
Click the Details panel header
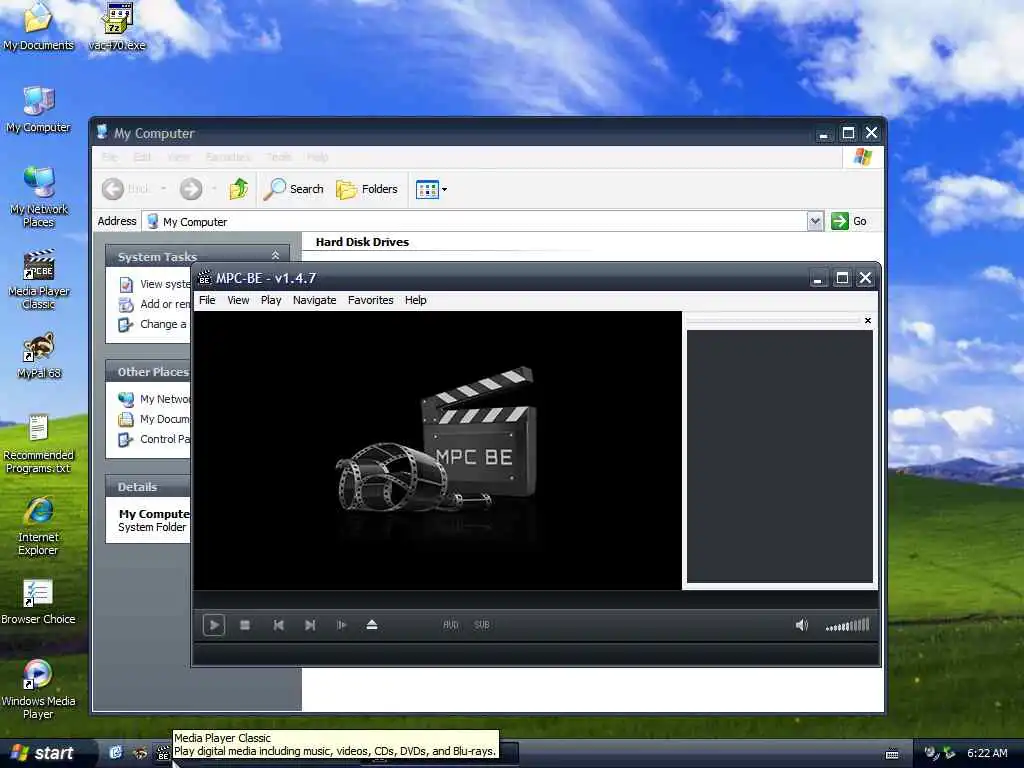click(149, 487)
